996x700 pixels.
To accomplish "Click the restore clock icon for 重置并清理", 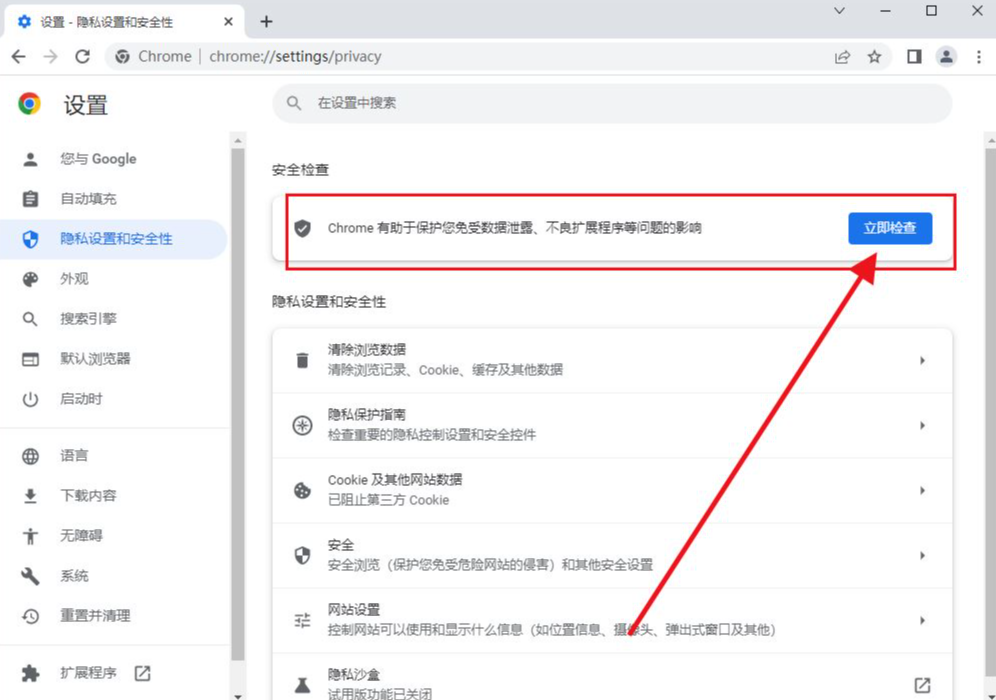I will tap(30, 616).
